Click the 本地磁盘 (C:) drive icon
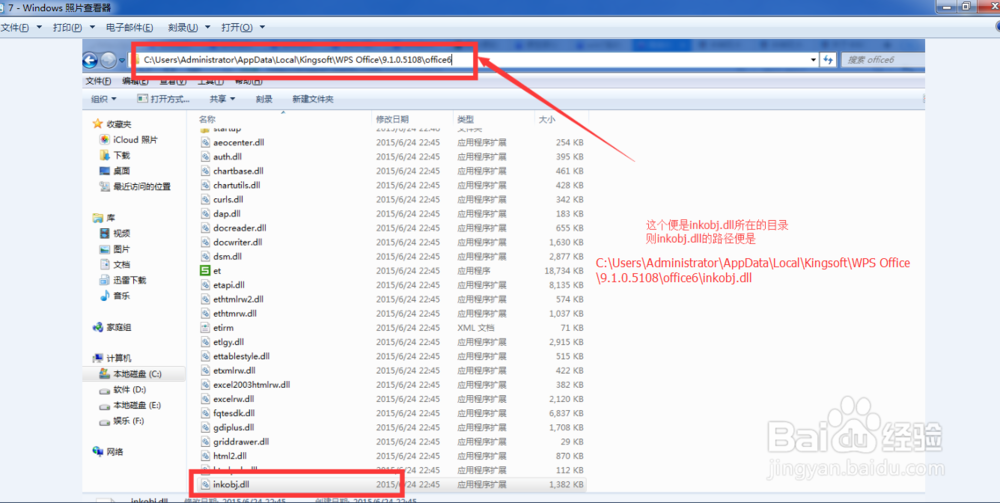This screenshot has width=1000, height=503. (x=105, y=374)
